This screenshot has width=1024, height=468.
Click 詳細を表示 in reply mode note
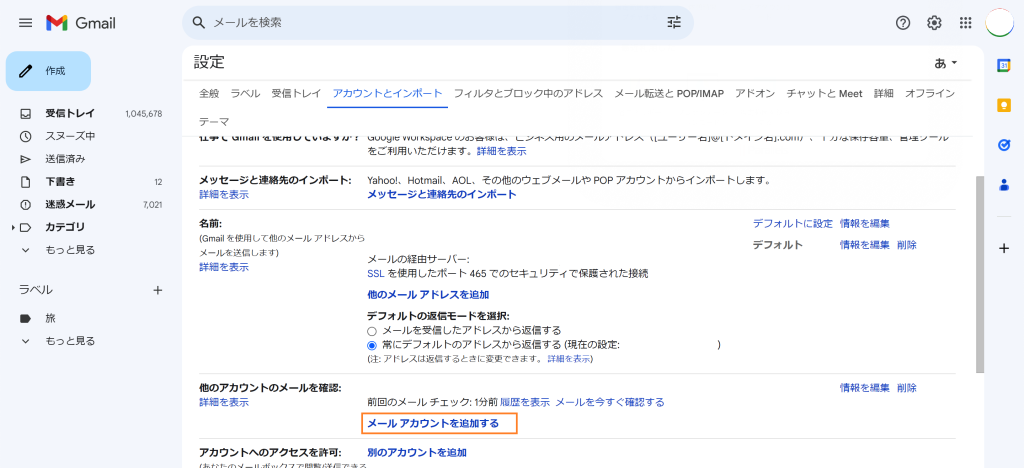[x=569, y=359]
